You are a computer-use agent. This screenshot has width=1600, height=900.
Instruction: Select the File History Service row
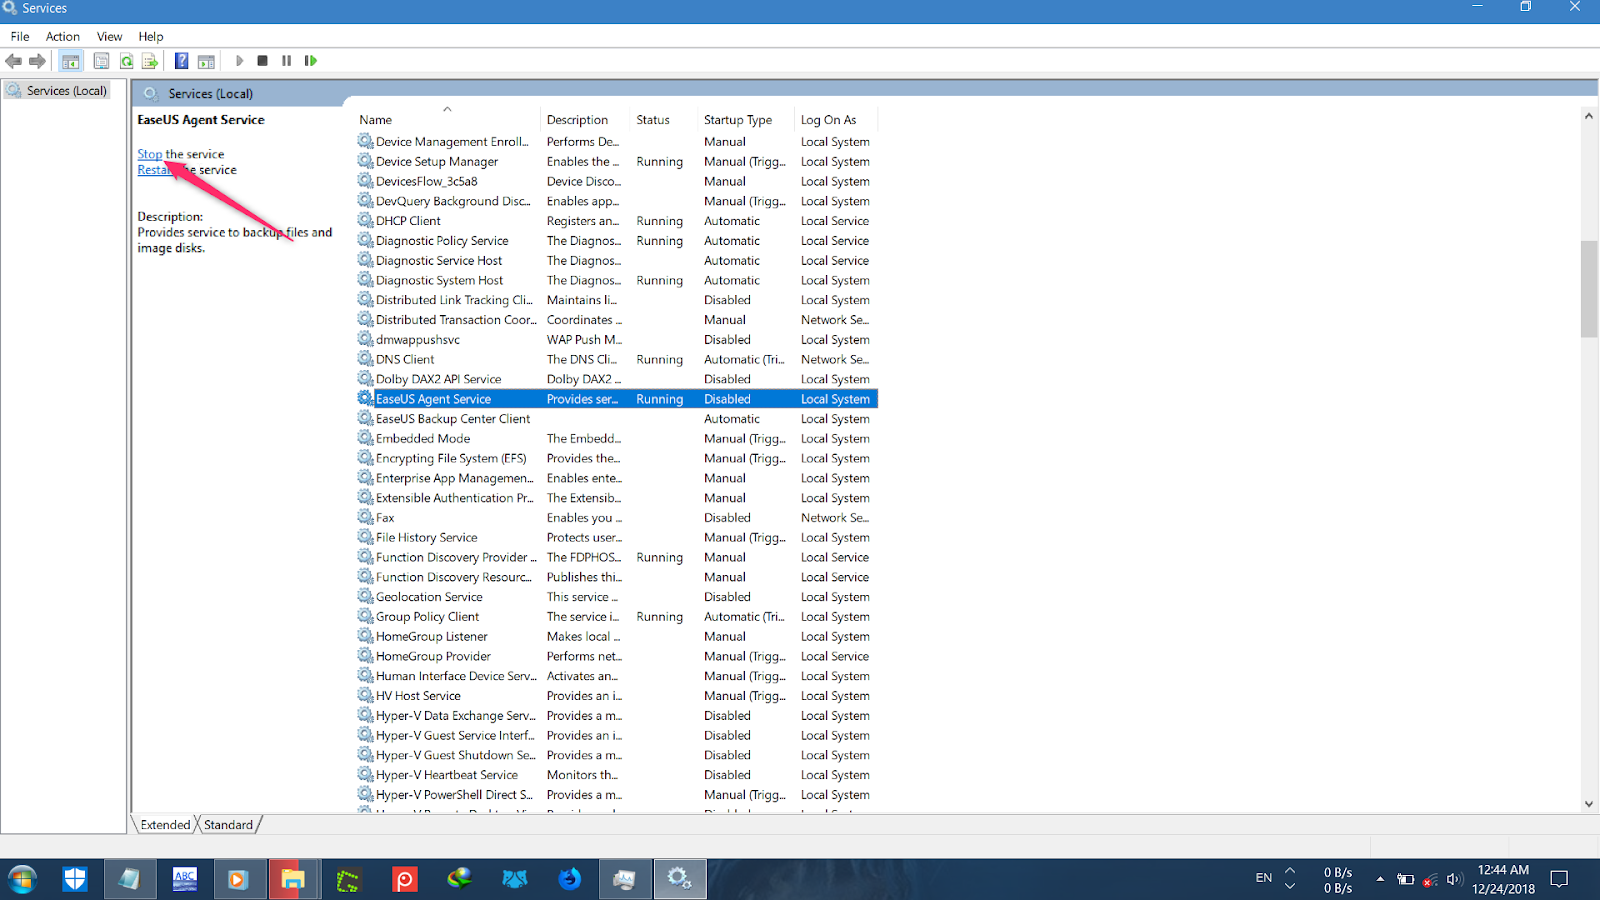(x=617, y=538)
